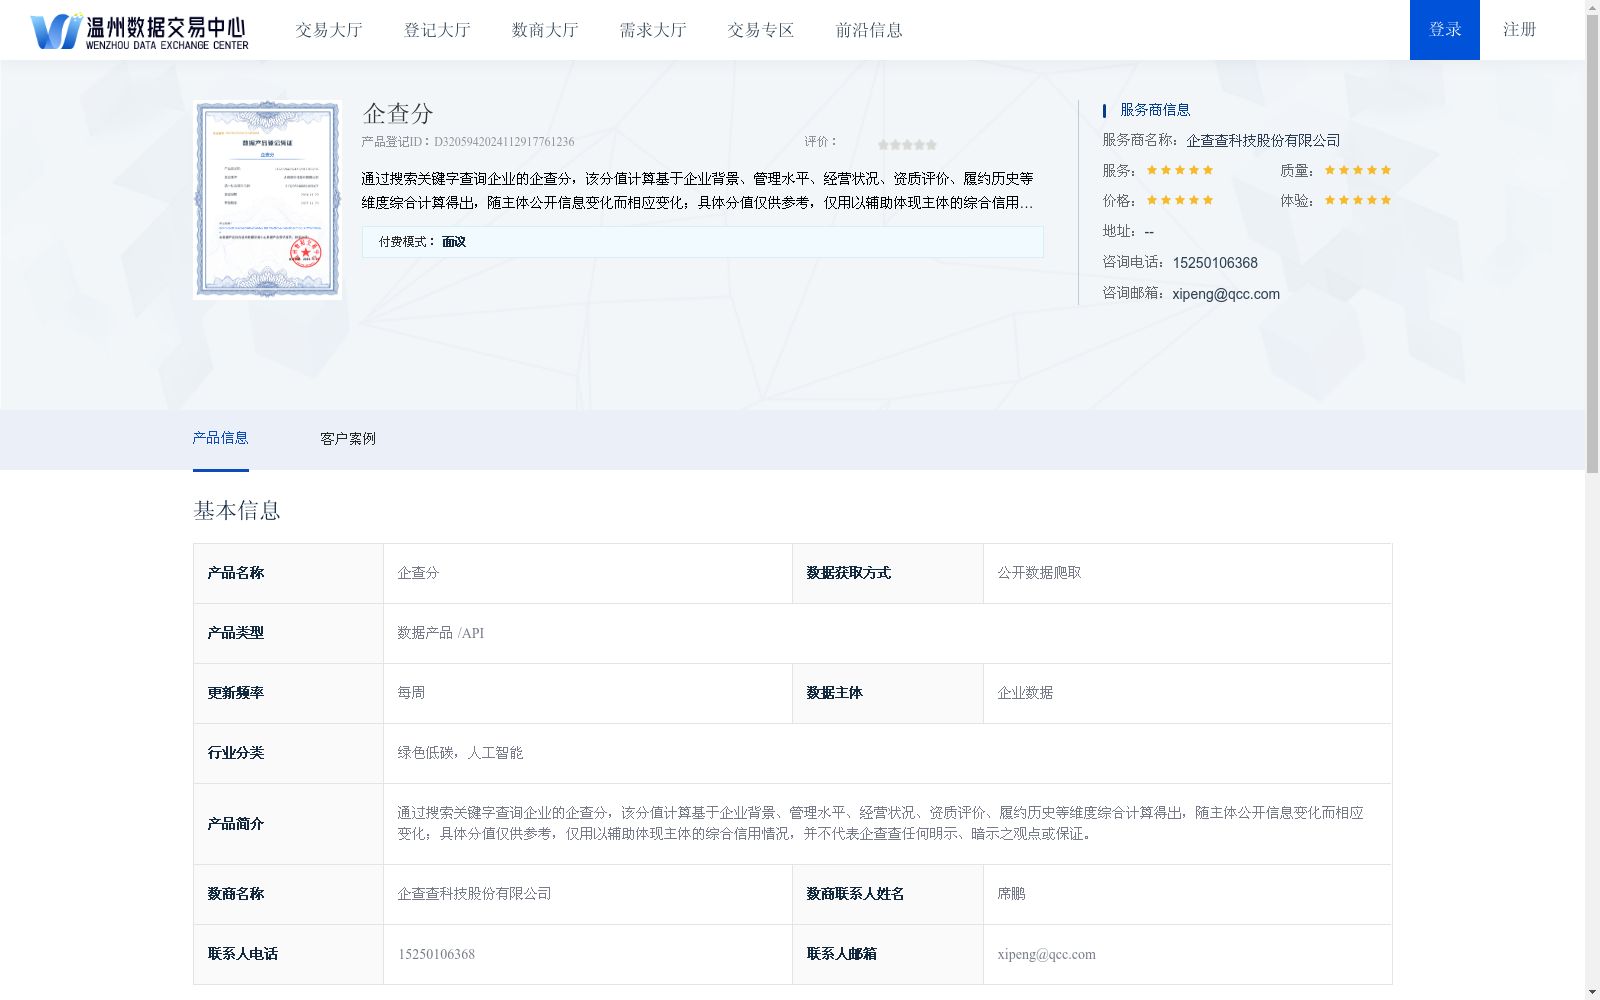Click the 服务 five-star rating
Image resolution: width=1600 pixels, height=1000 pixels.
(x=1180, y=169)
